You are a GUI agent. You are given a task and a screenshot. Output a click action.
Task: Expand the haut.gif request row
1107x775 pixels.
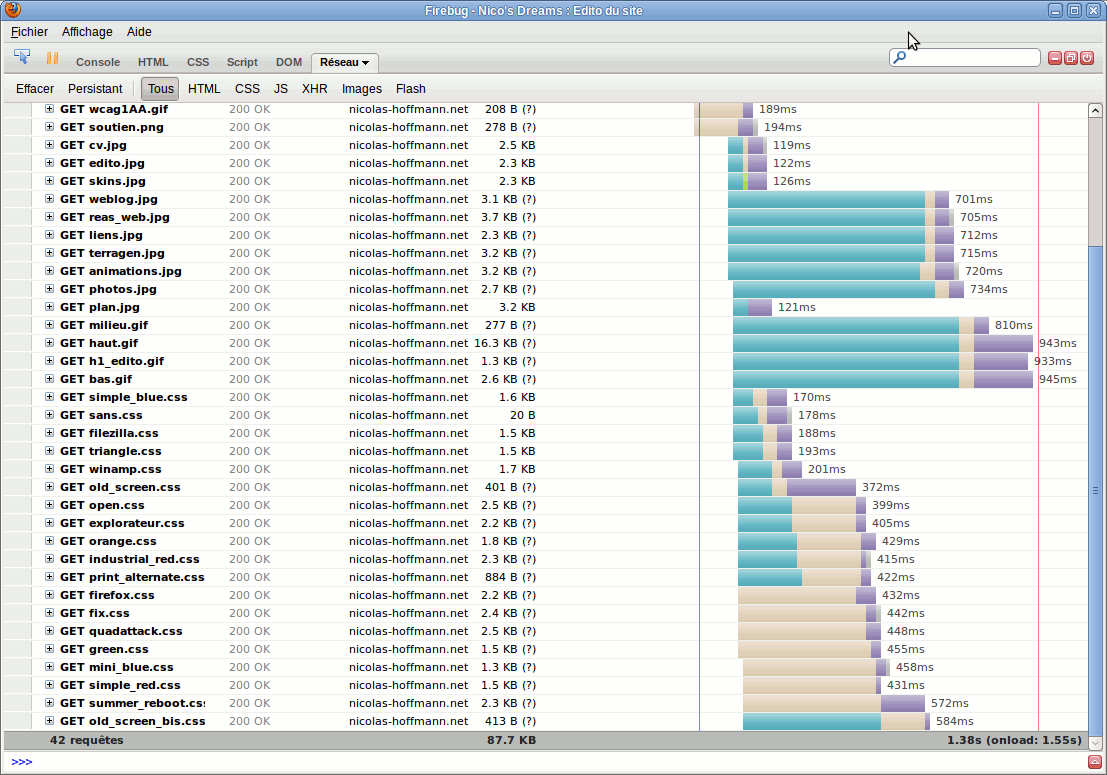[49, 343]
